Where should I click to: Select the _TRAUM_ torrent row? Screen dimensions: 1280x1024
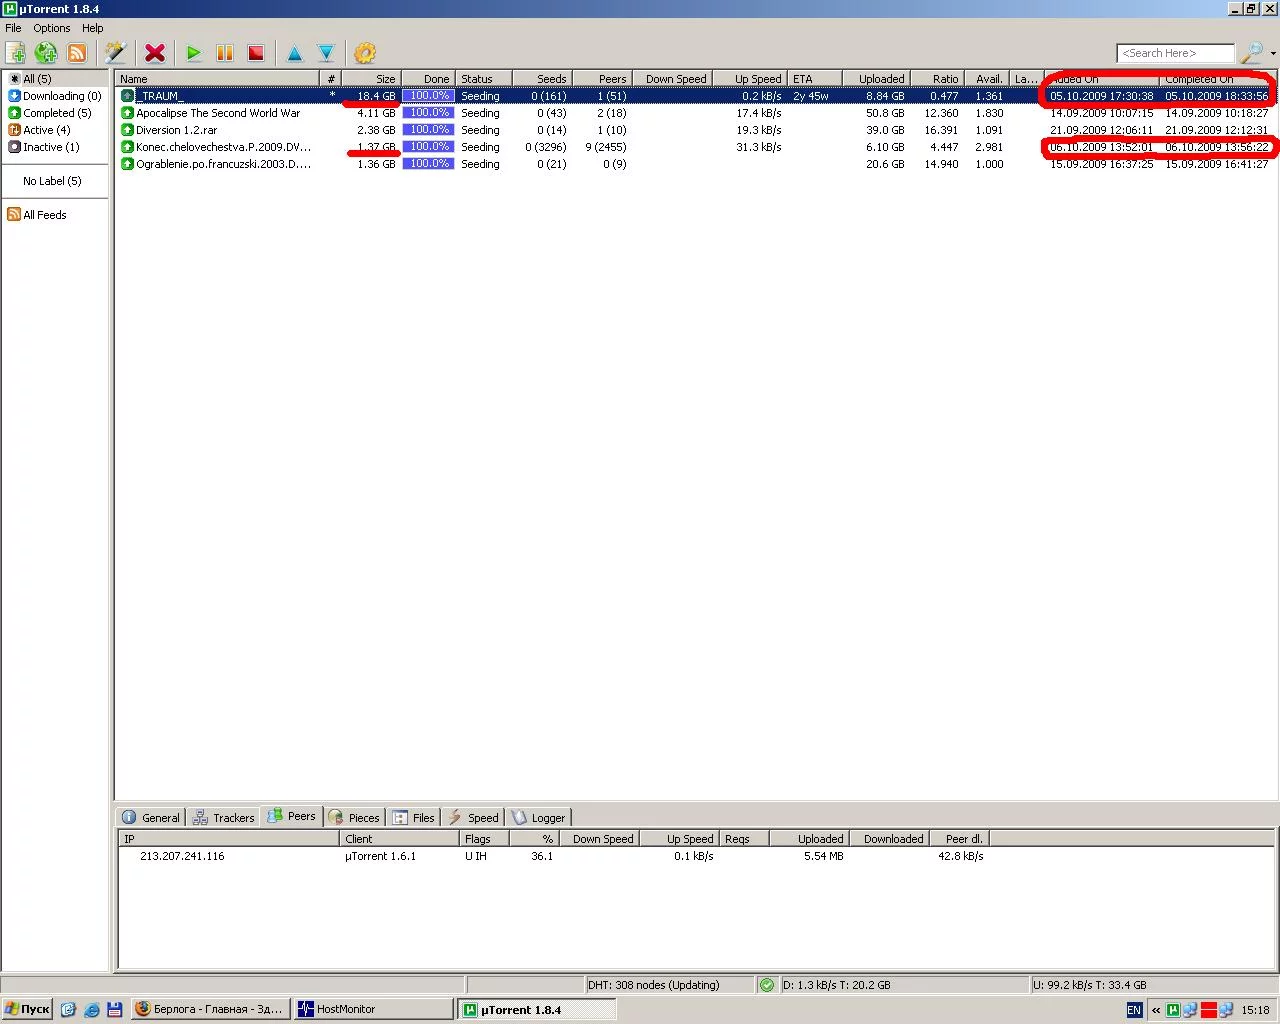point(696,96)
